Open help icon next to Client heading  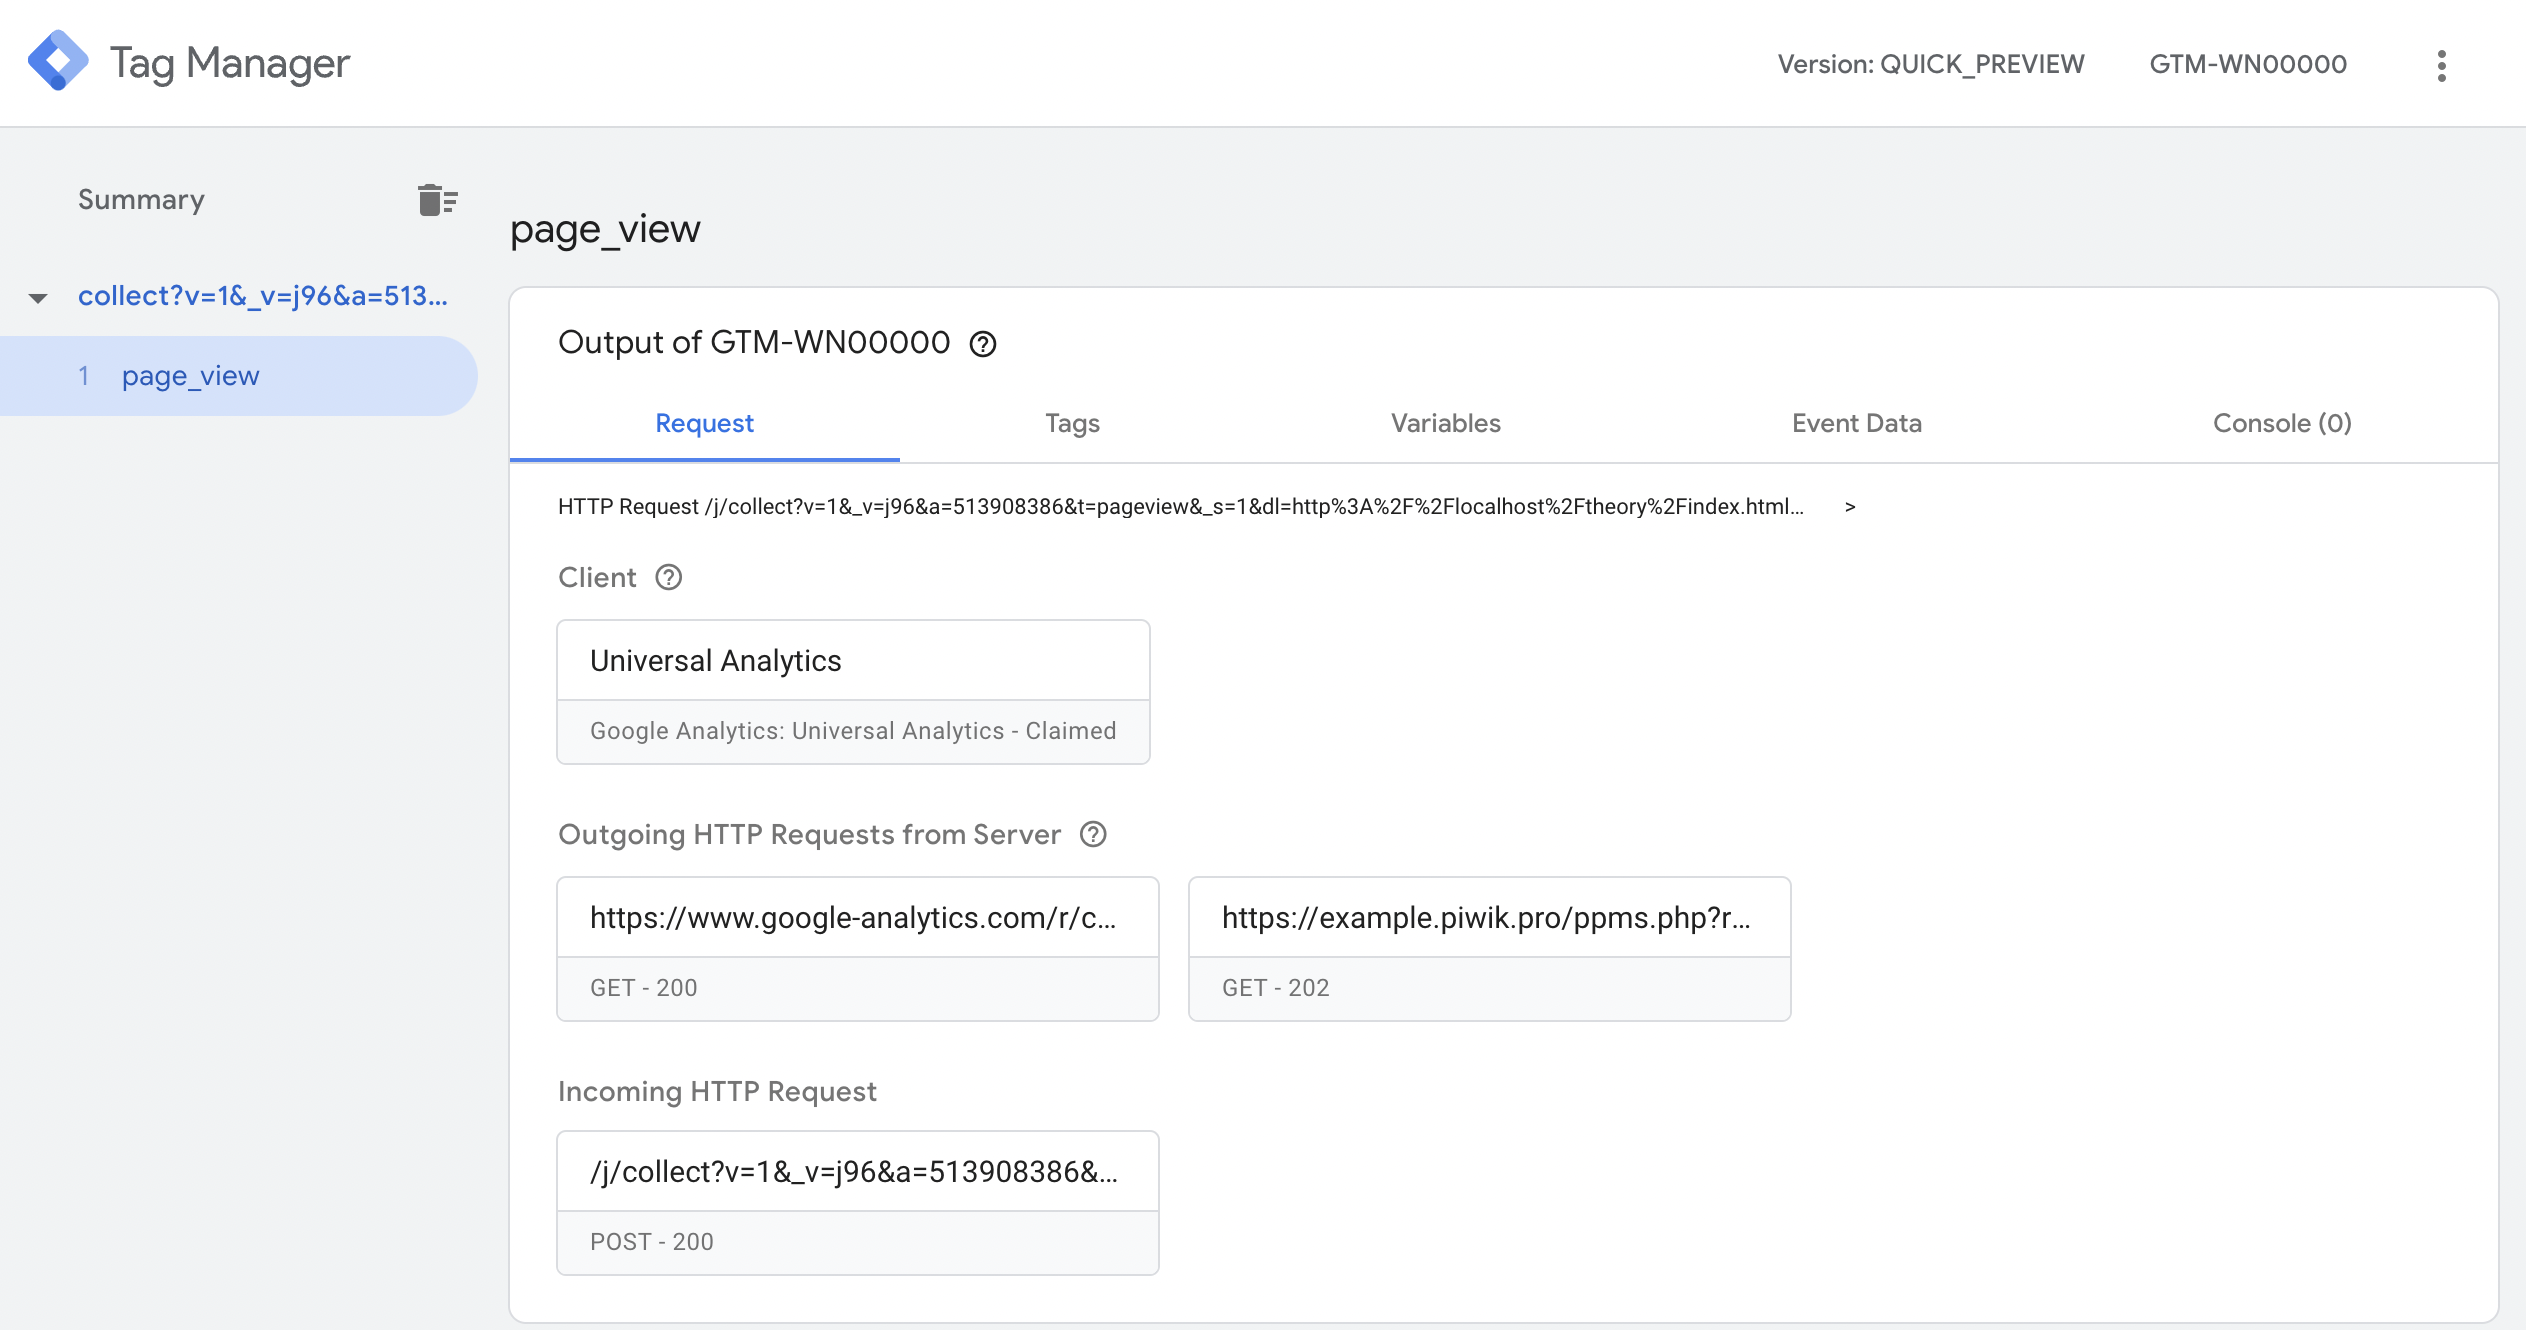pyautogui.click(x=668, y=578)
